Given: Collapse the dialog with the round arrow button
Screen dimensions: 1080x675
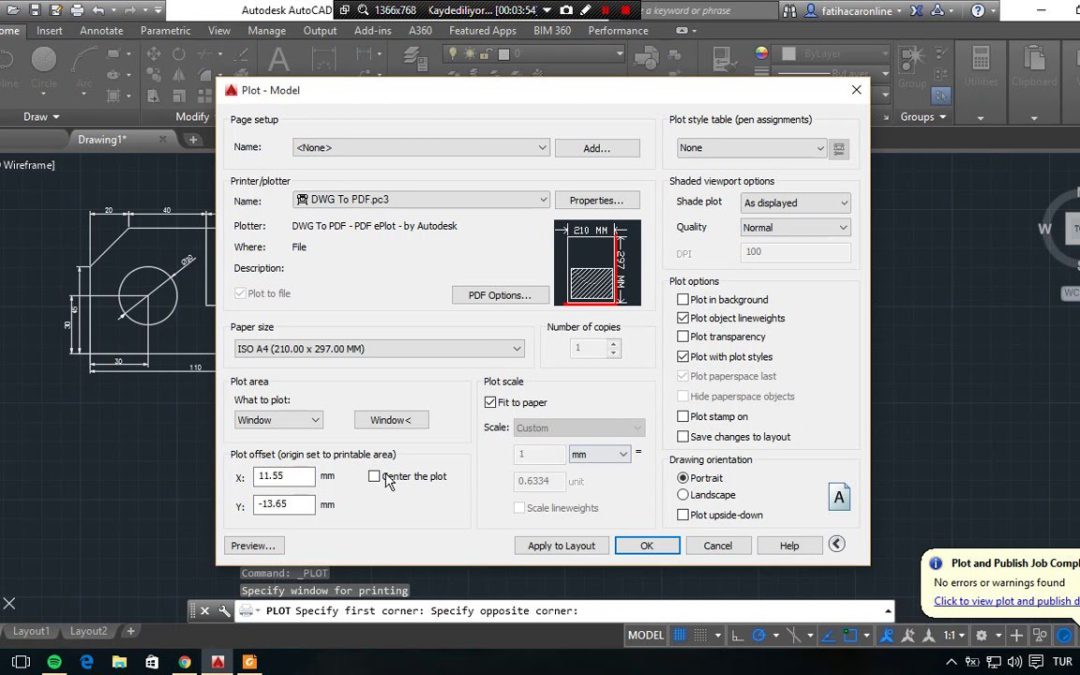Looking at the screenshot, I should click(836, 544).
